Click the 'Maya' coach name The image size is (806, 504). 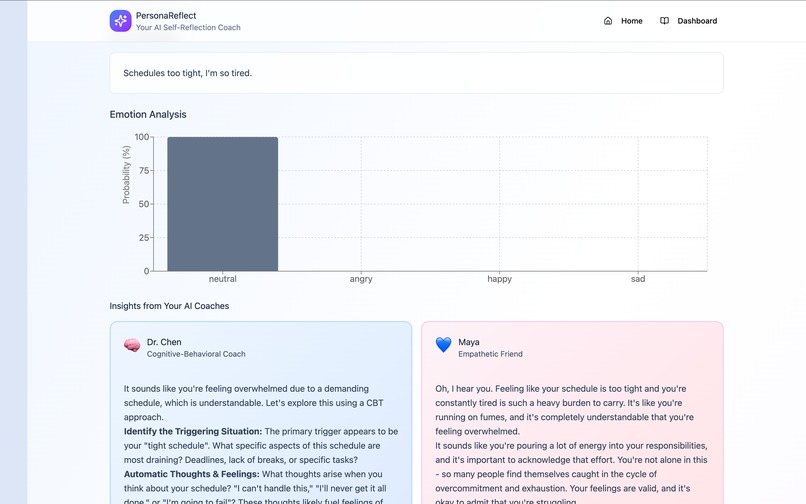[469, 342]
